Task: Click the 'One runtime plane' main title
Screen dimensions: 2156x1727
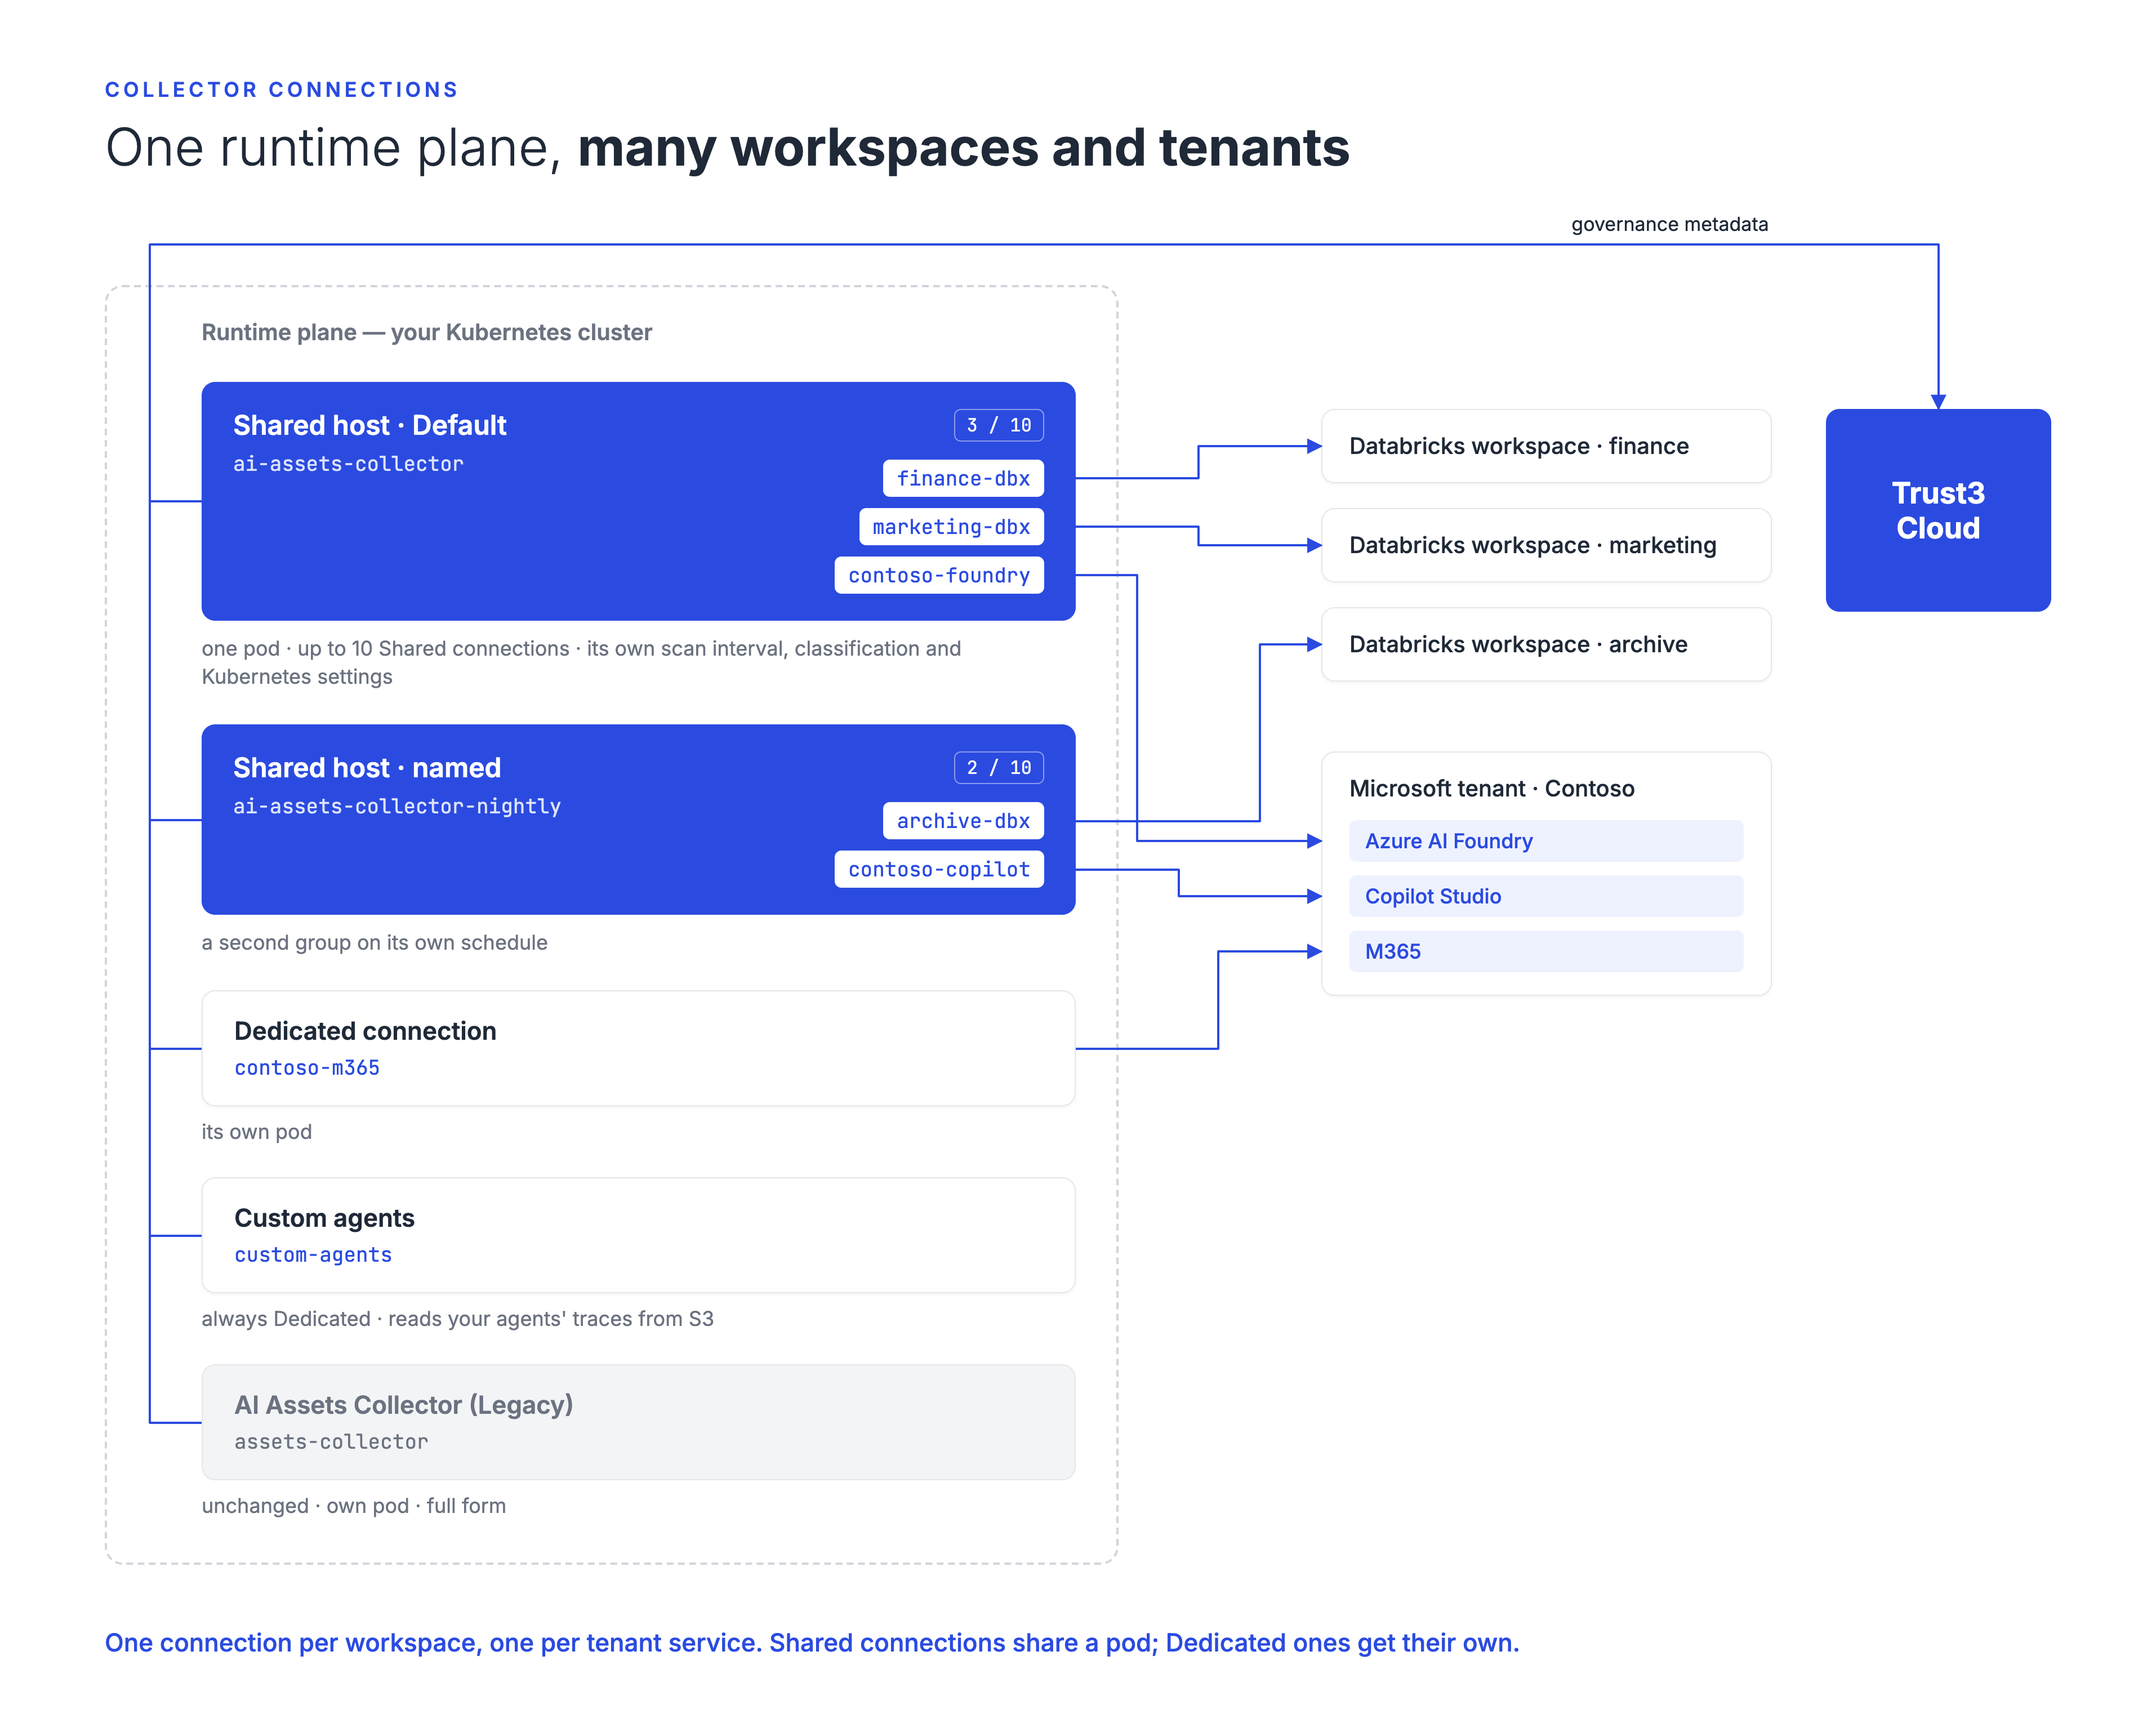Action: (x=727, y=148)
